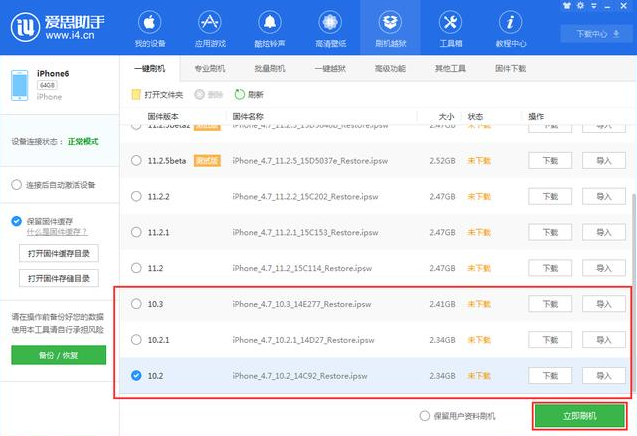The image size is (637, 436).
Task: Open the 酷炫铃声 ringtones section
Action: tap(270, 28)
